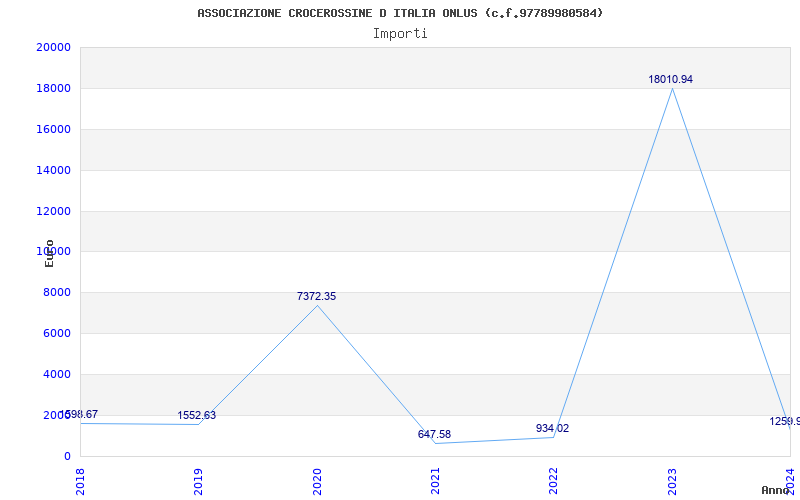The width and height of the screenshot is (800, 500).
Task: Click the 2023 peak point on the line
Action: pos(672,88)
